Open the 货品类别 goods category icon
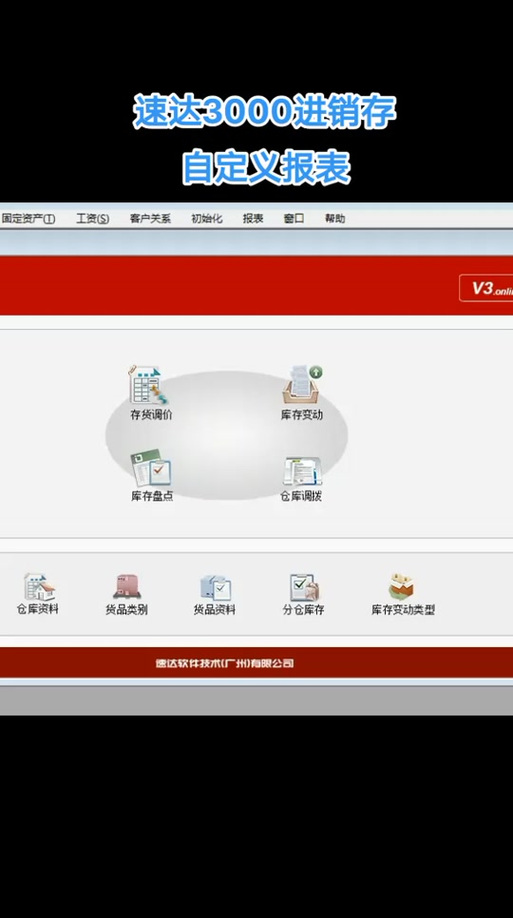The width and height of the screenshot is (513, 918). pos(126,593)
